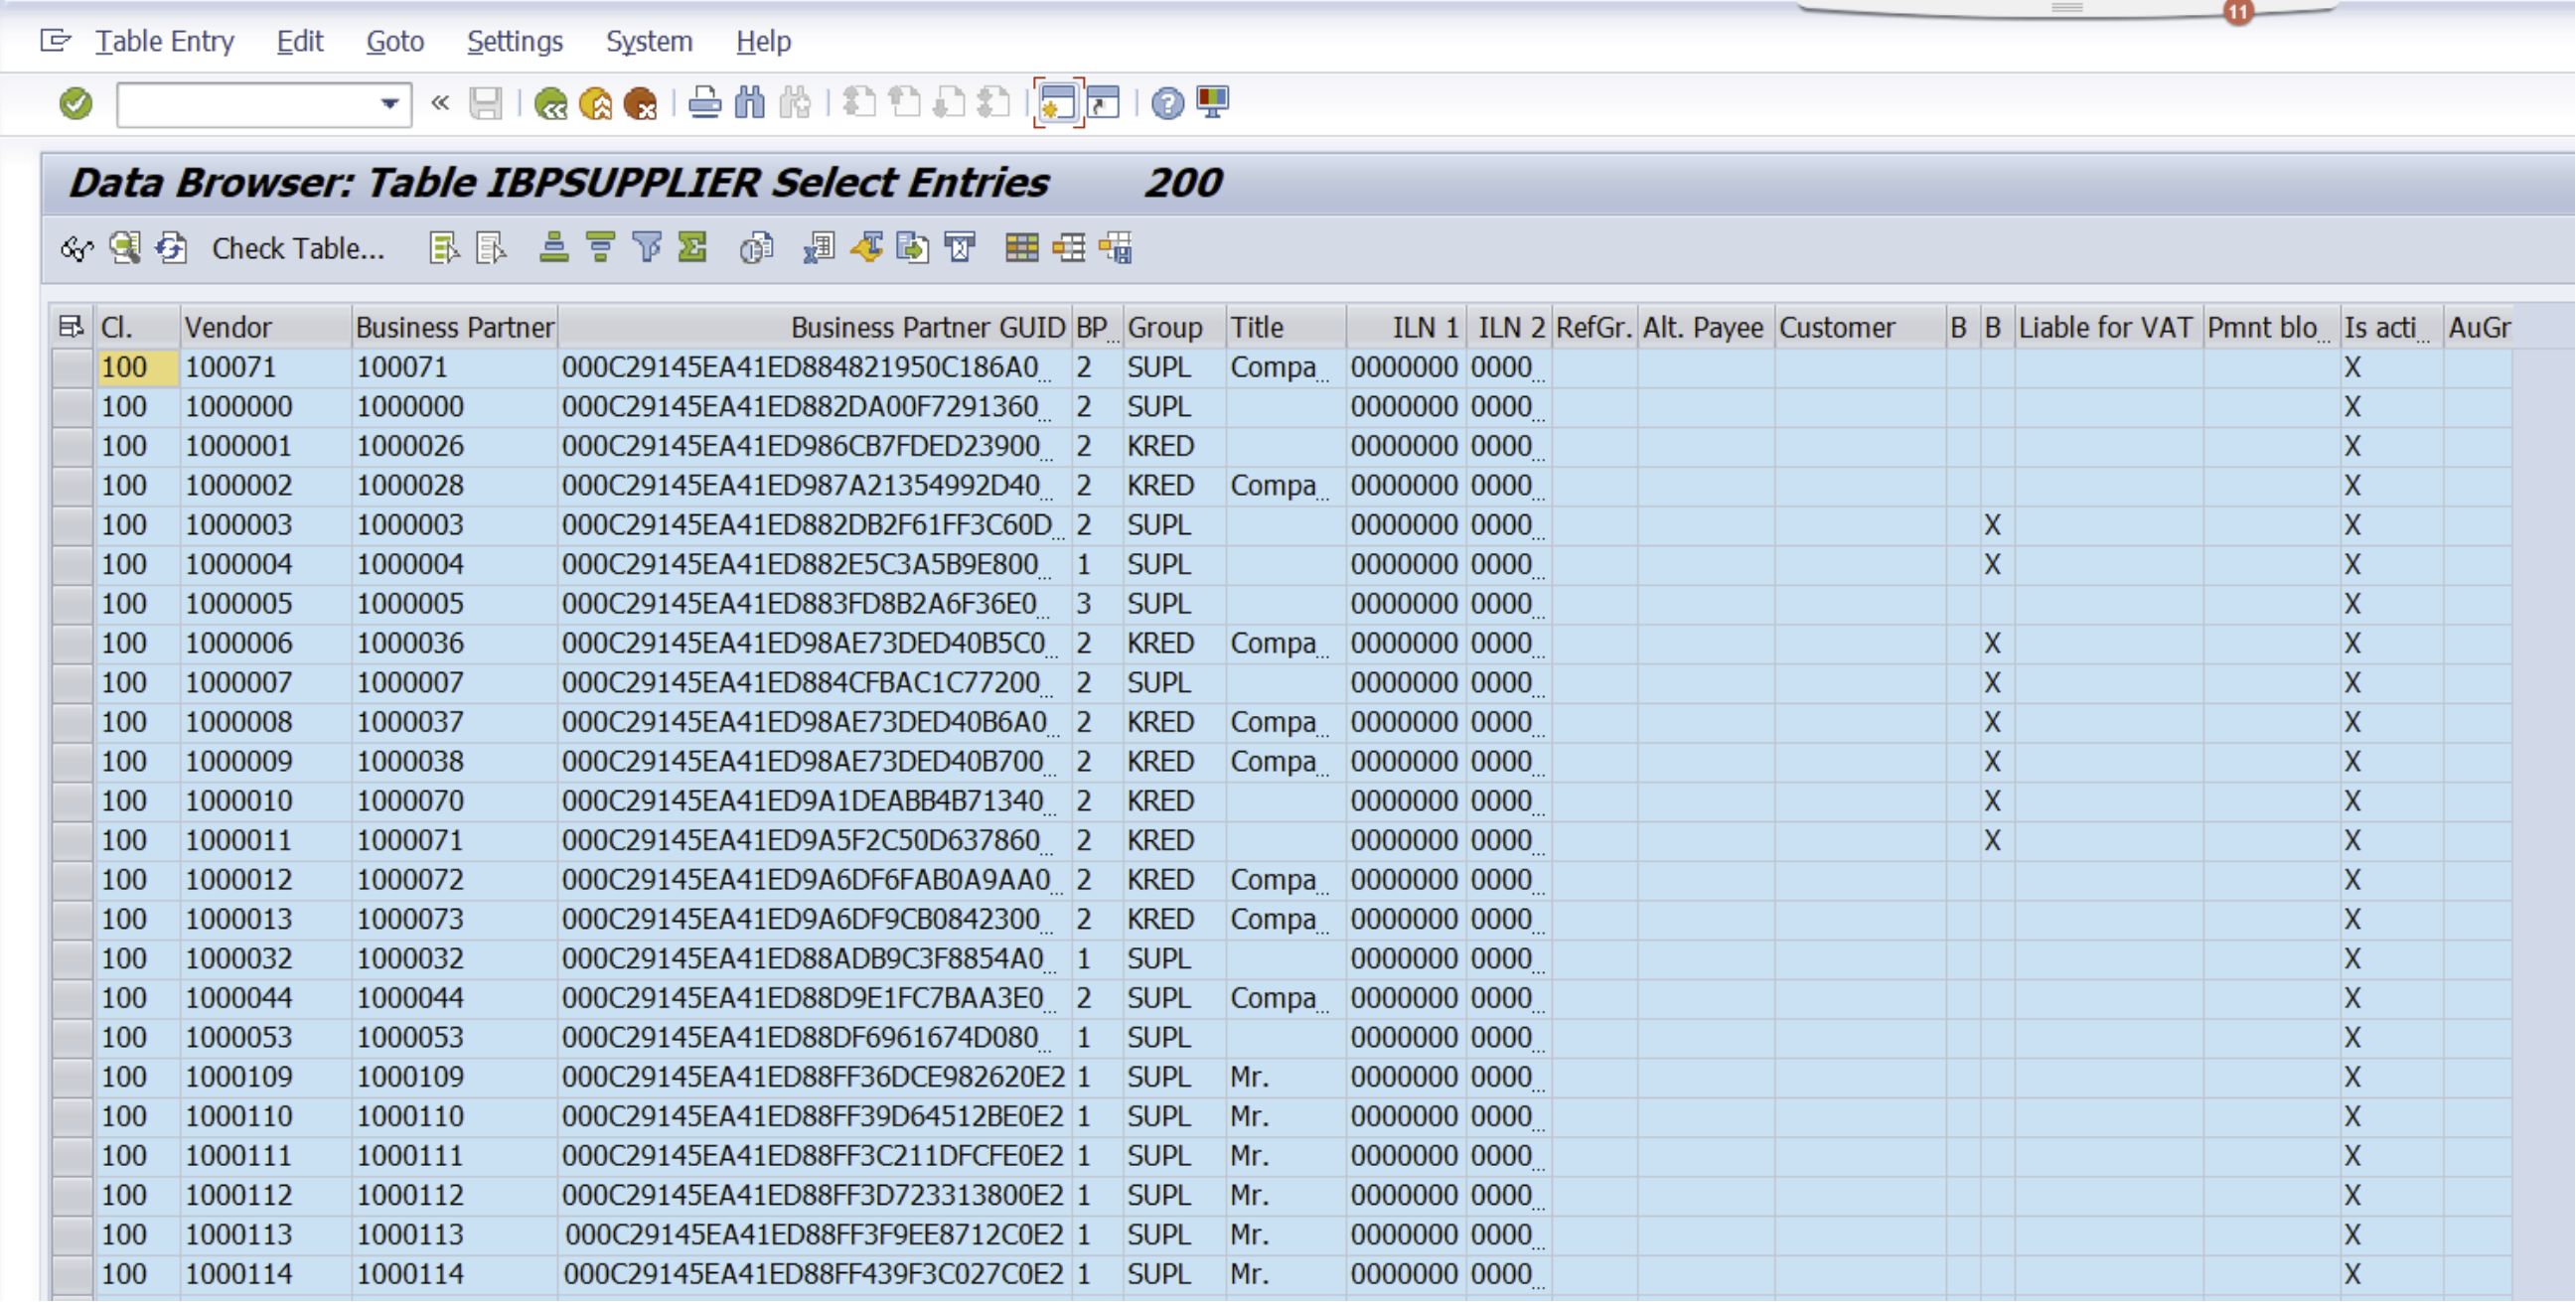
Task: Click the Create New Session icon
Action: [x=1058, y=103]
